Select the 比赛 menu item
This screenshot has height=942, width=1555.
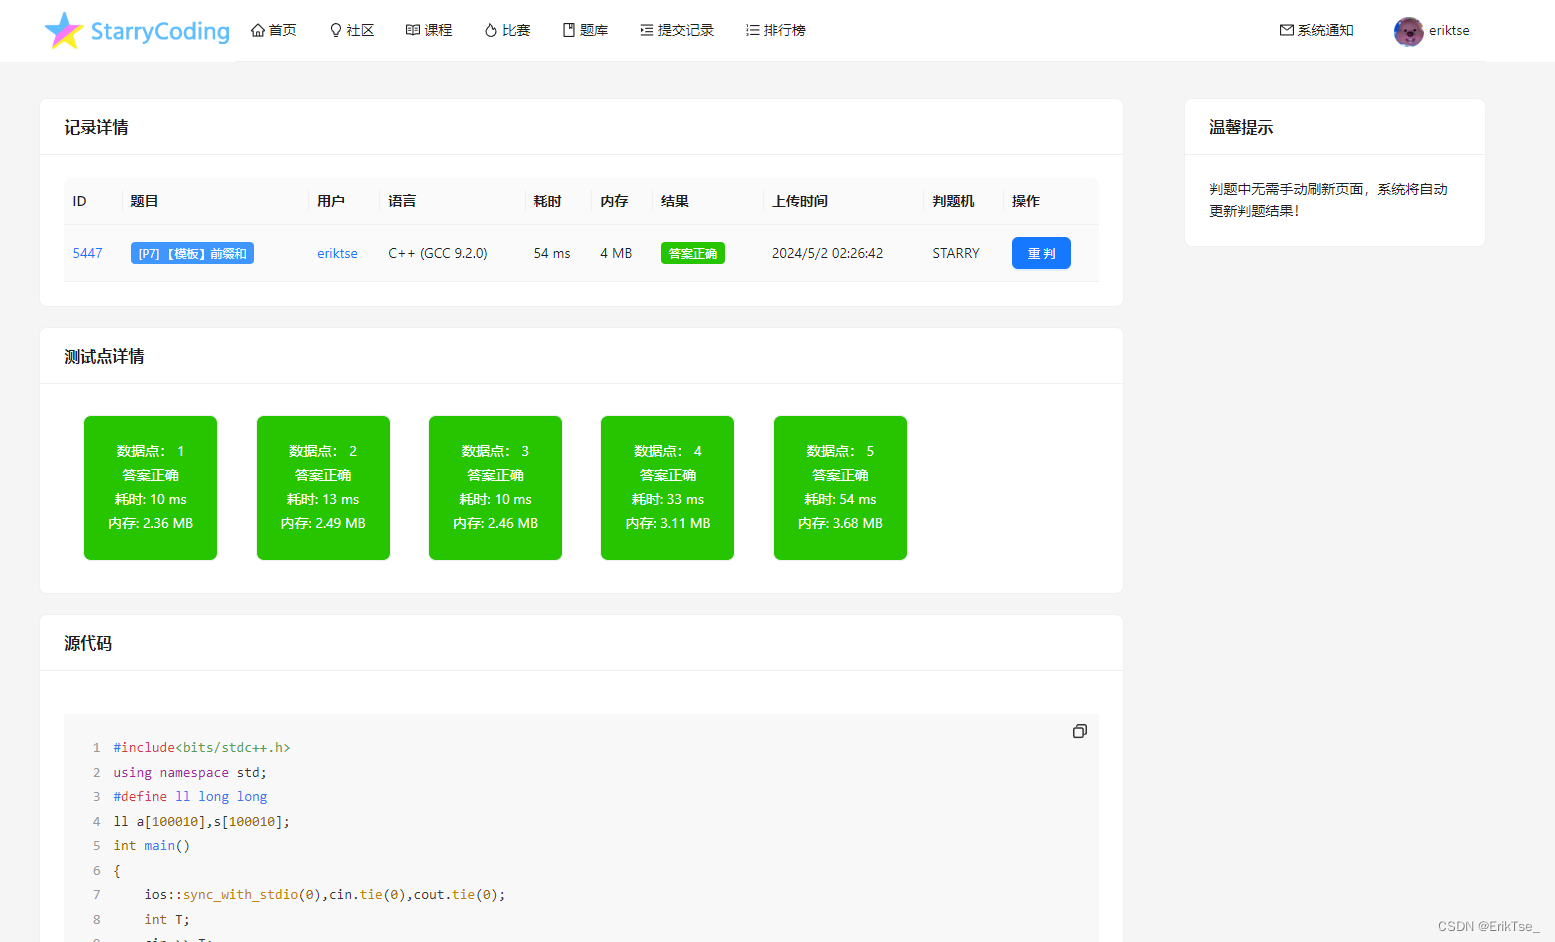tap(516, 30)
